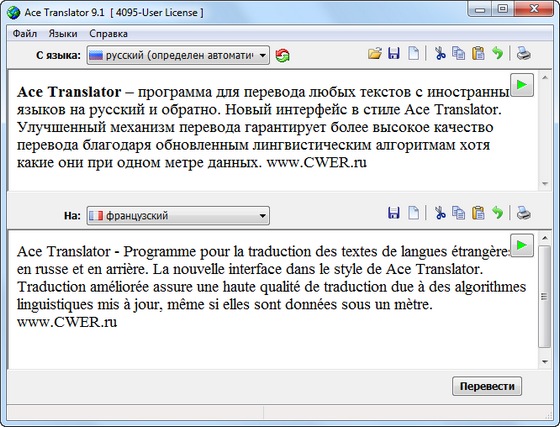This screenshot has height=427, width=560.
Task: Click the 'На:' label
Action: pos(72,216)
